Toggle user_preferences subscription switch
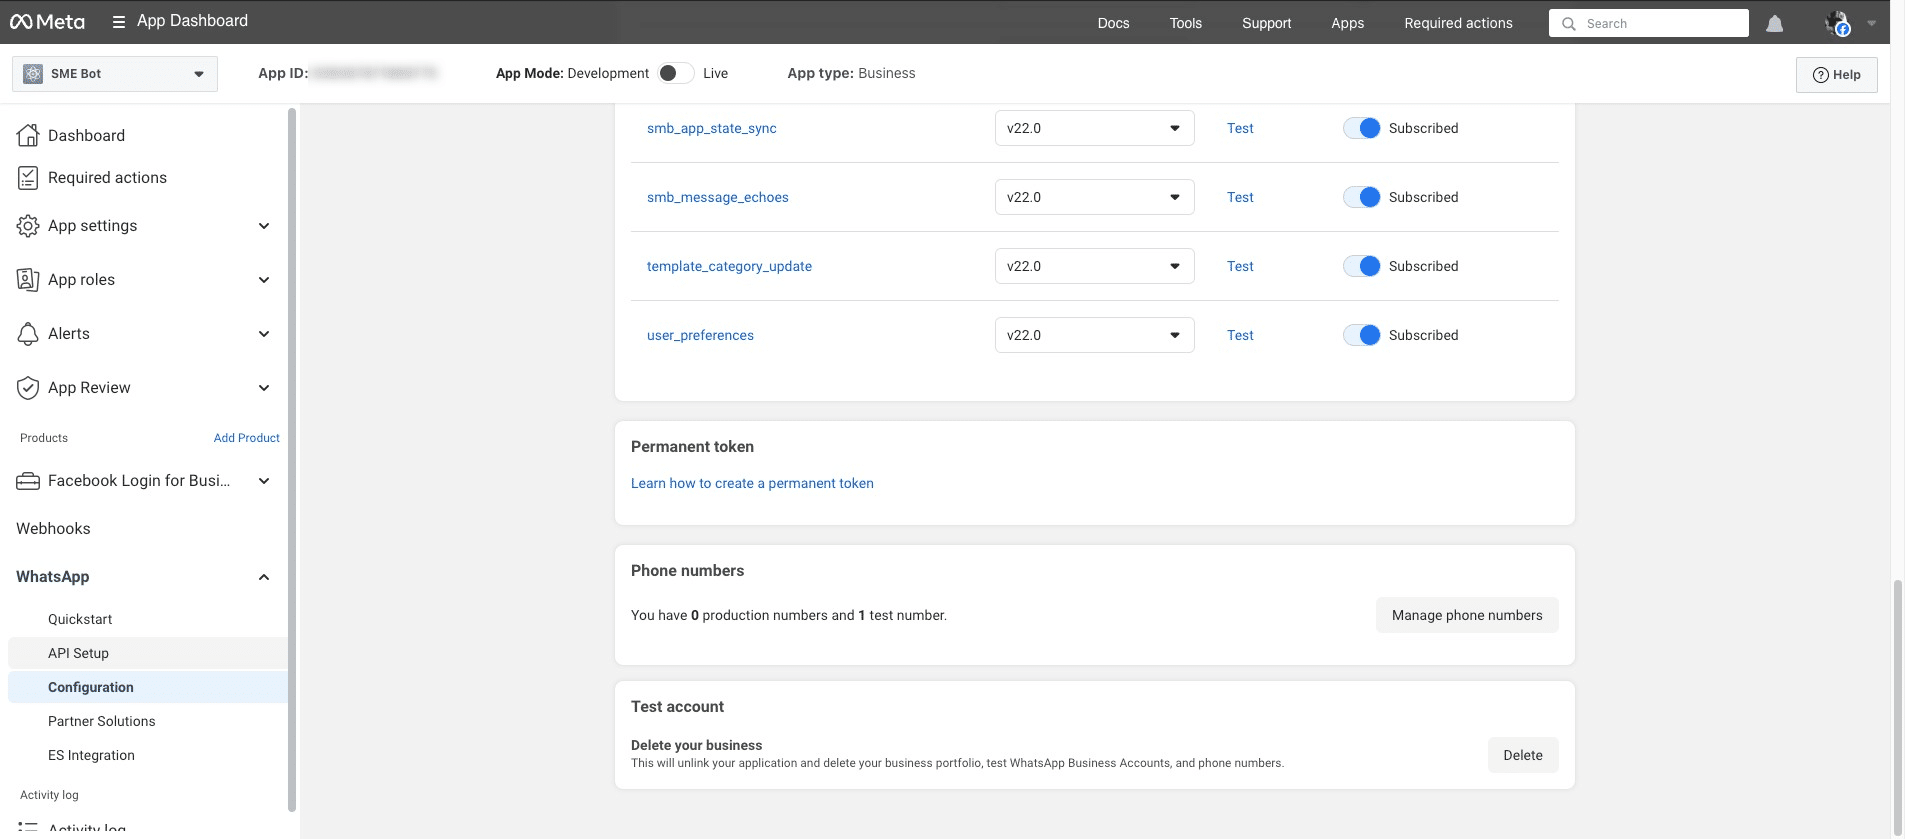1905x839 pixels. tap(1362, 335)
